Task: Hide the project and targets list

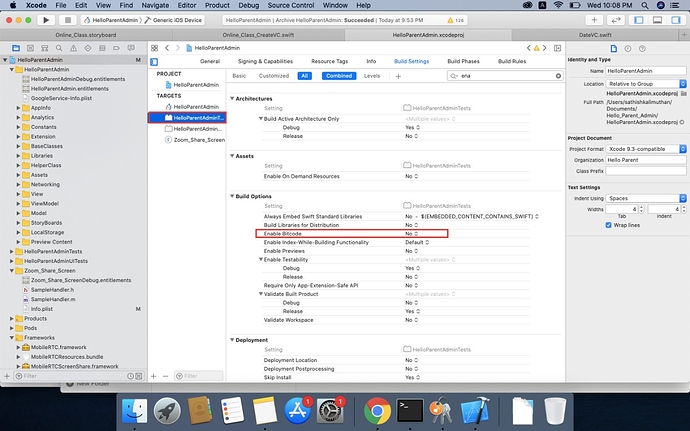Action: (154, 62)
